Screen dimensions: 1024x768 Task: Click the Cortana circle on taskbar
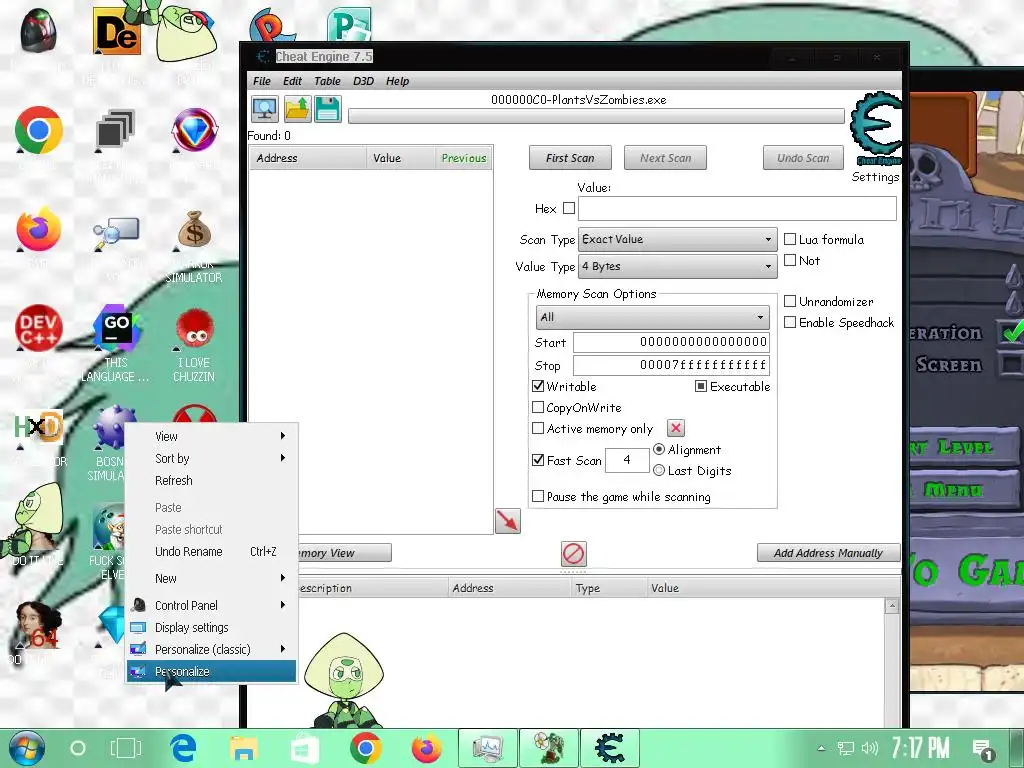(x=78, y=748)
